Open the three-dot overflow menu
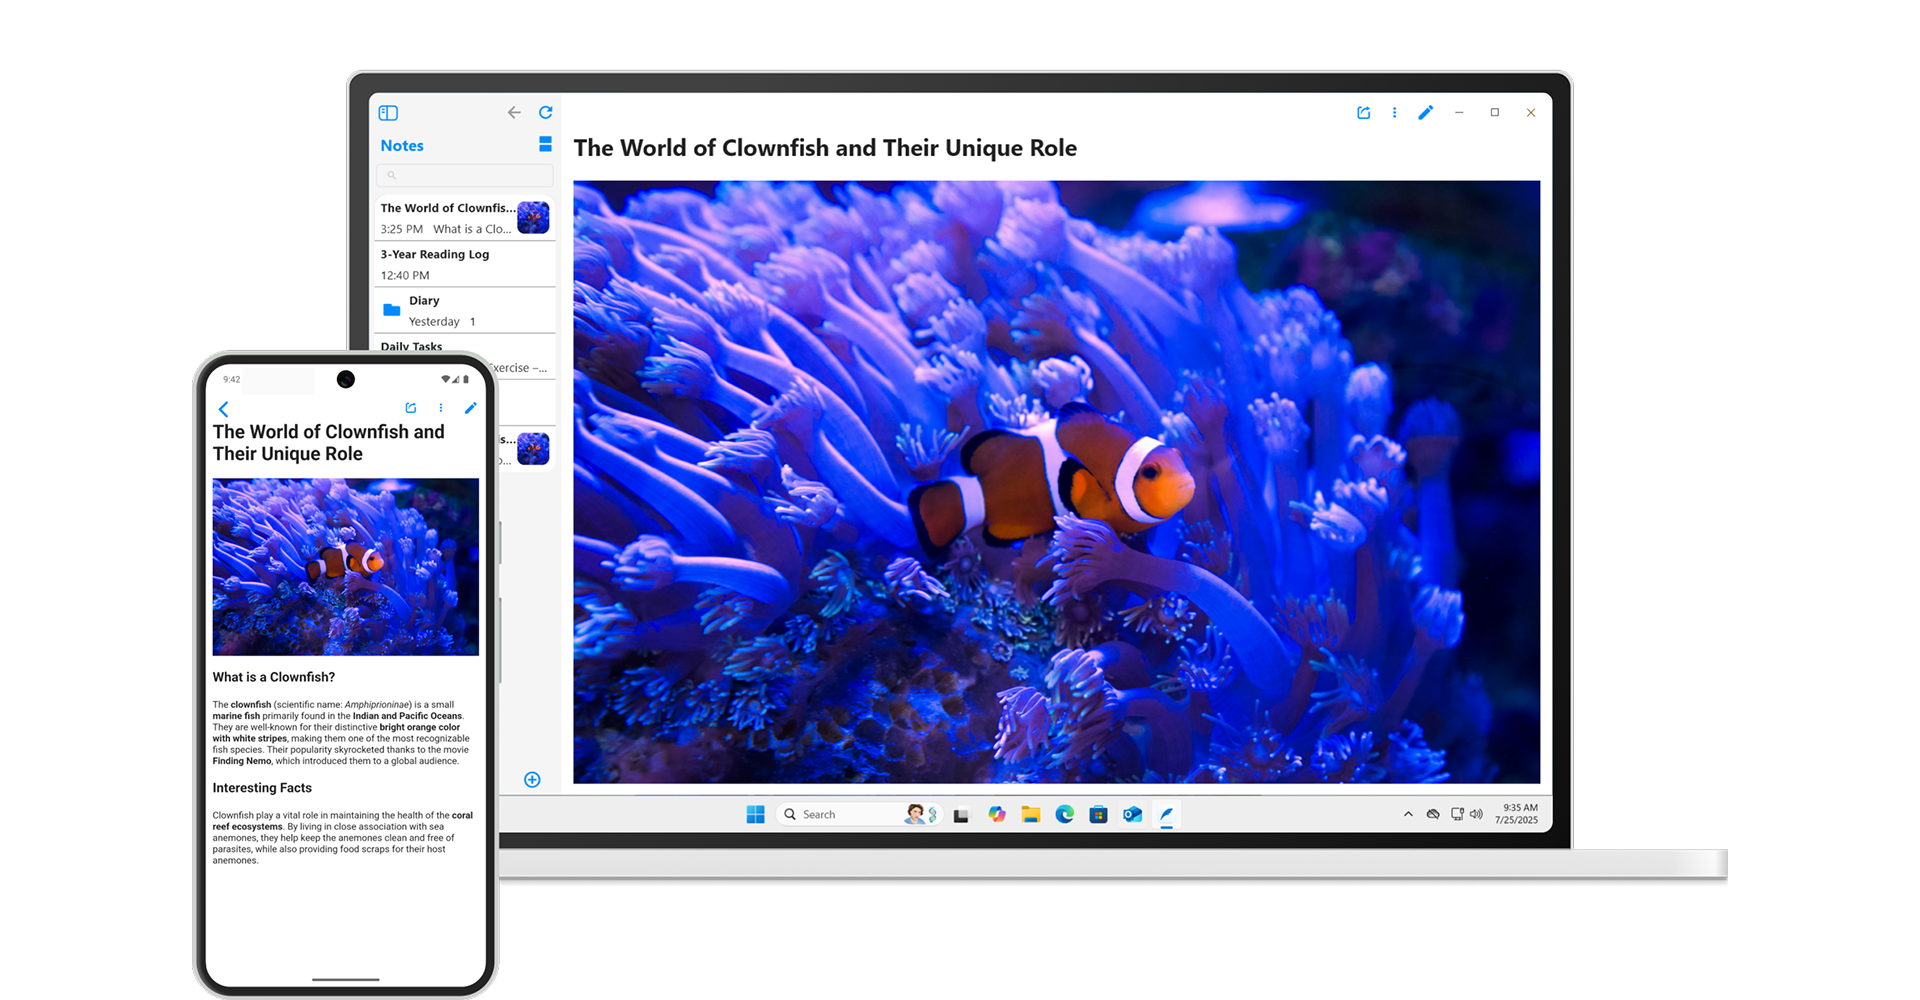 [x=1394, y=112]
